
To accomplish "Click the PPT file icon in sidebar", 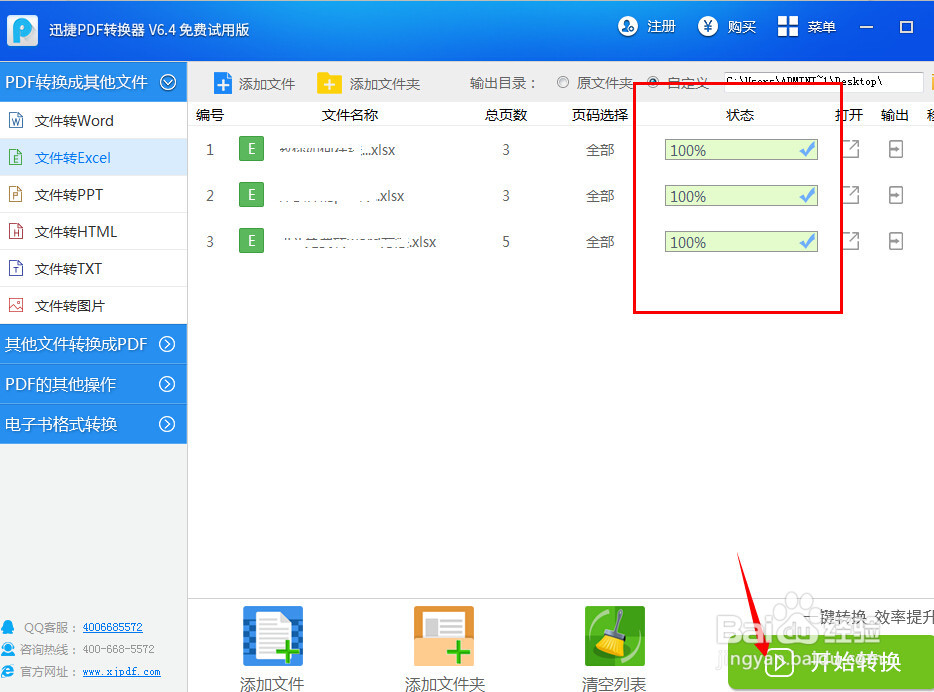I will pos(16,195).
